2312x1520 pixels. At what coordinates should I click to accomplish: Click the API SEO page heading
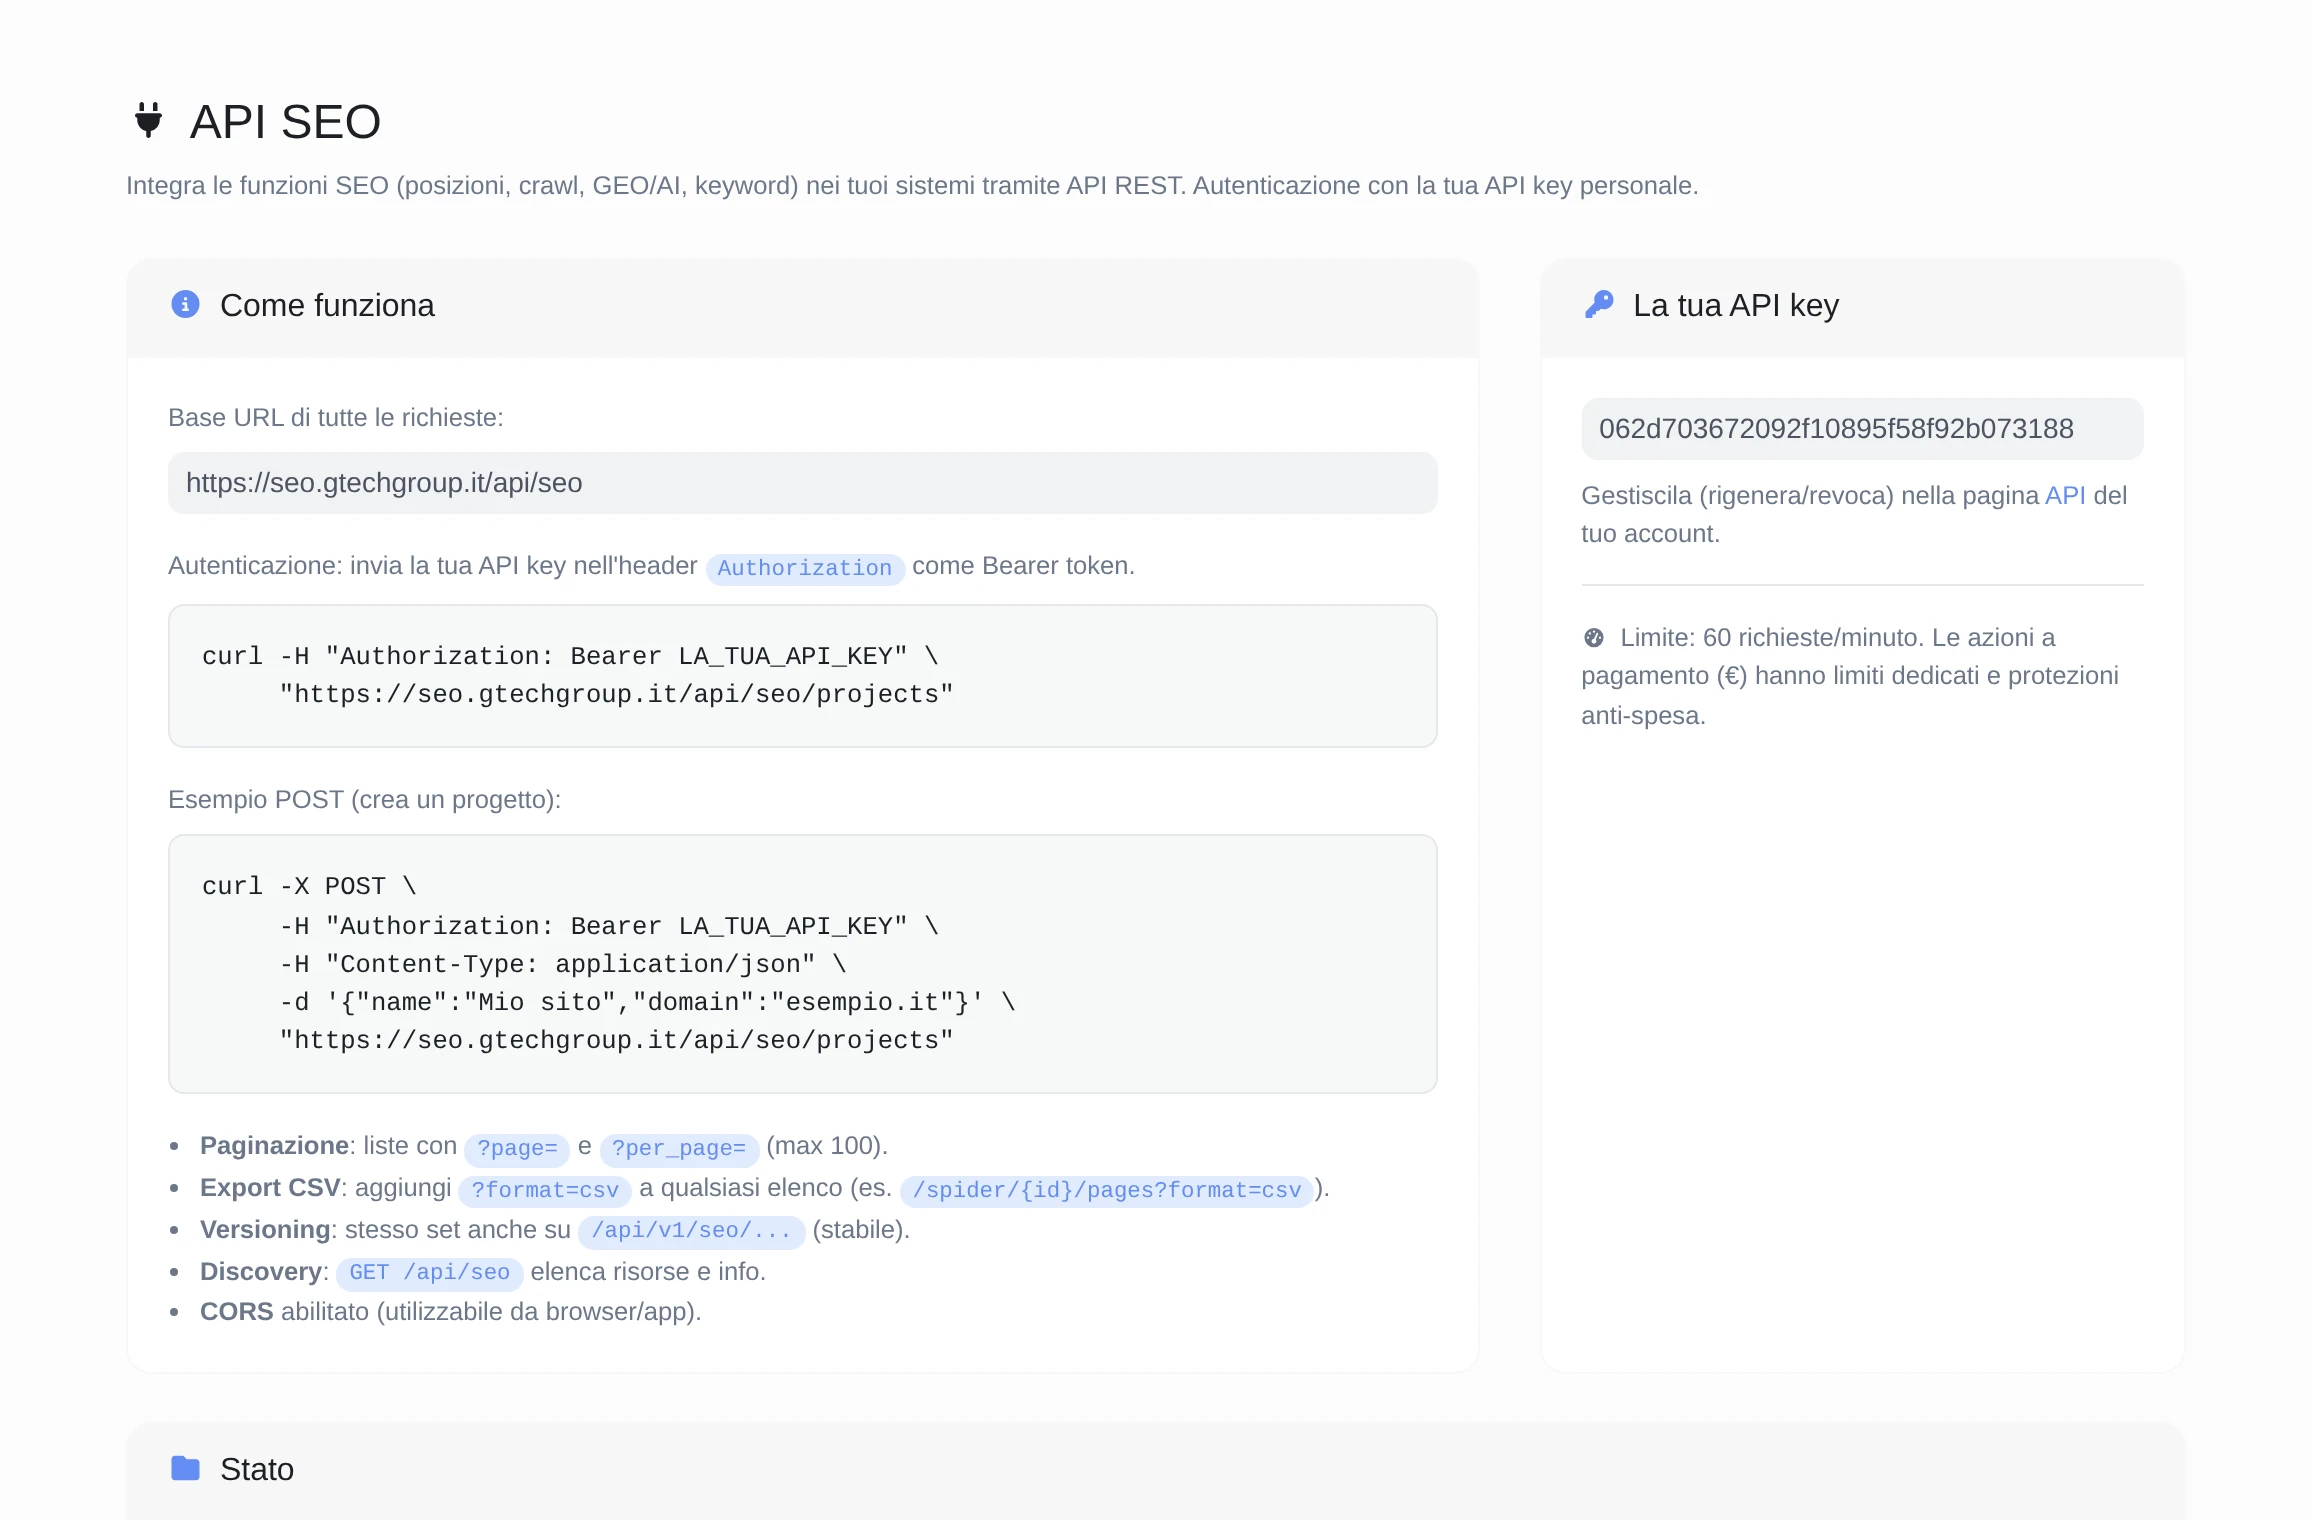click(285, 121)
